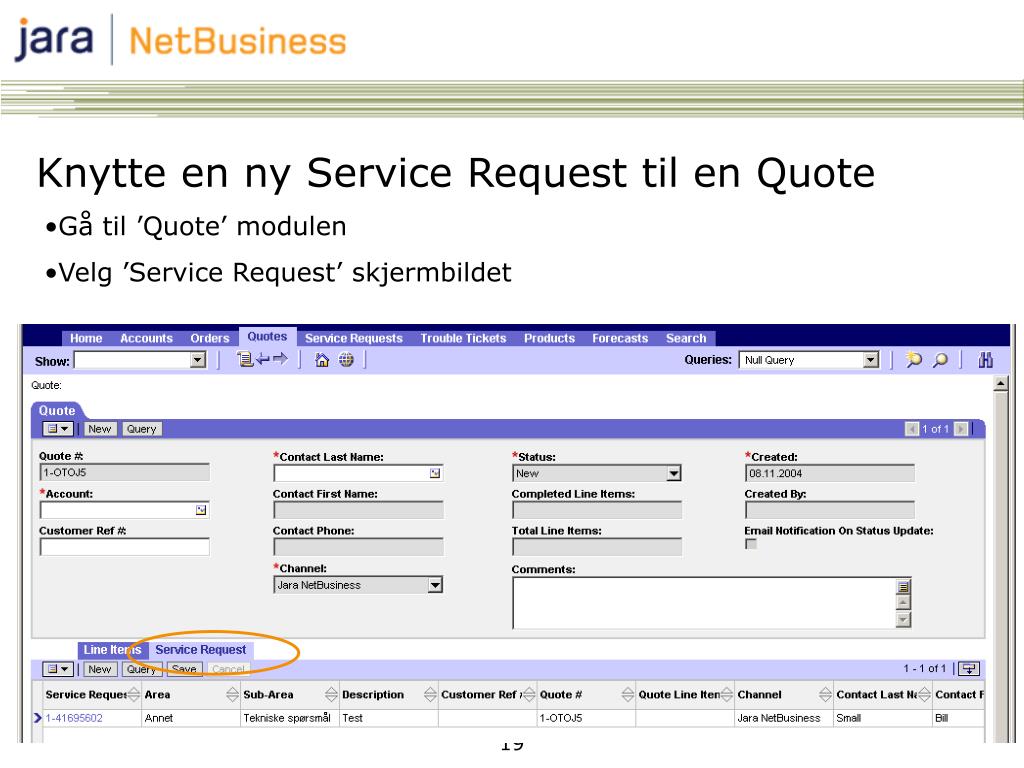Open Service Request applet menu button
Screen dimensions: 1024x768
[57, 669]
